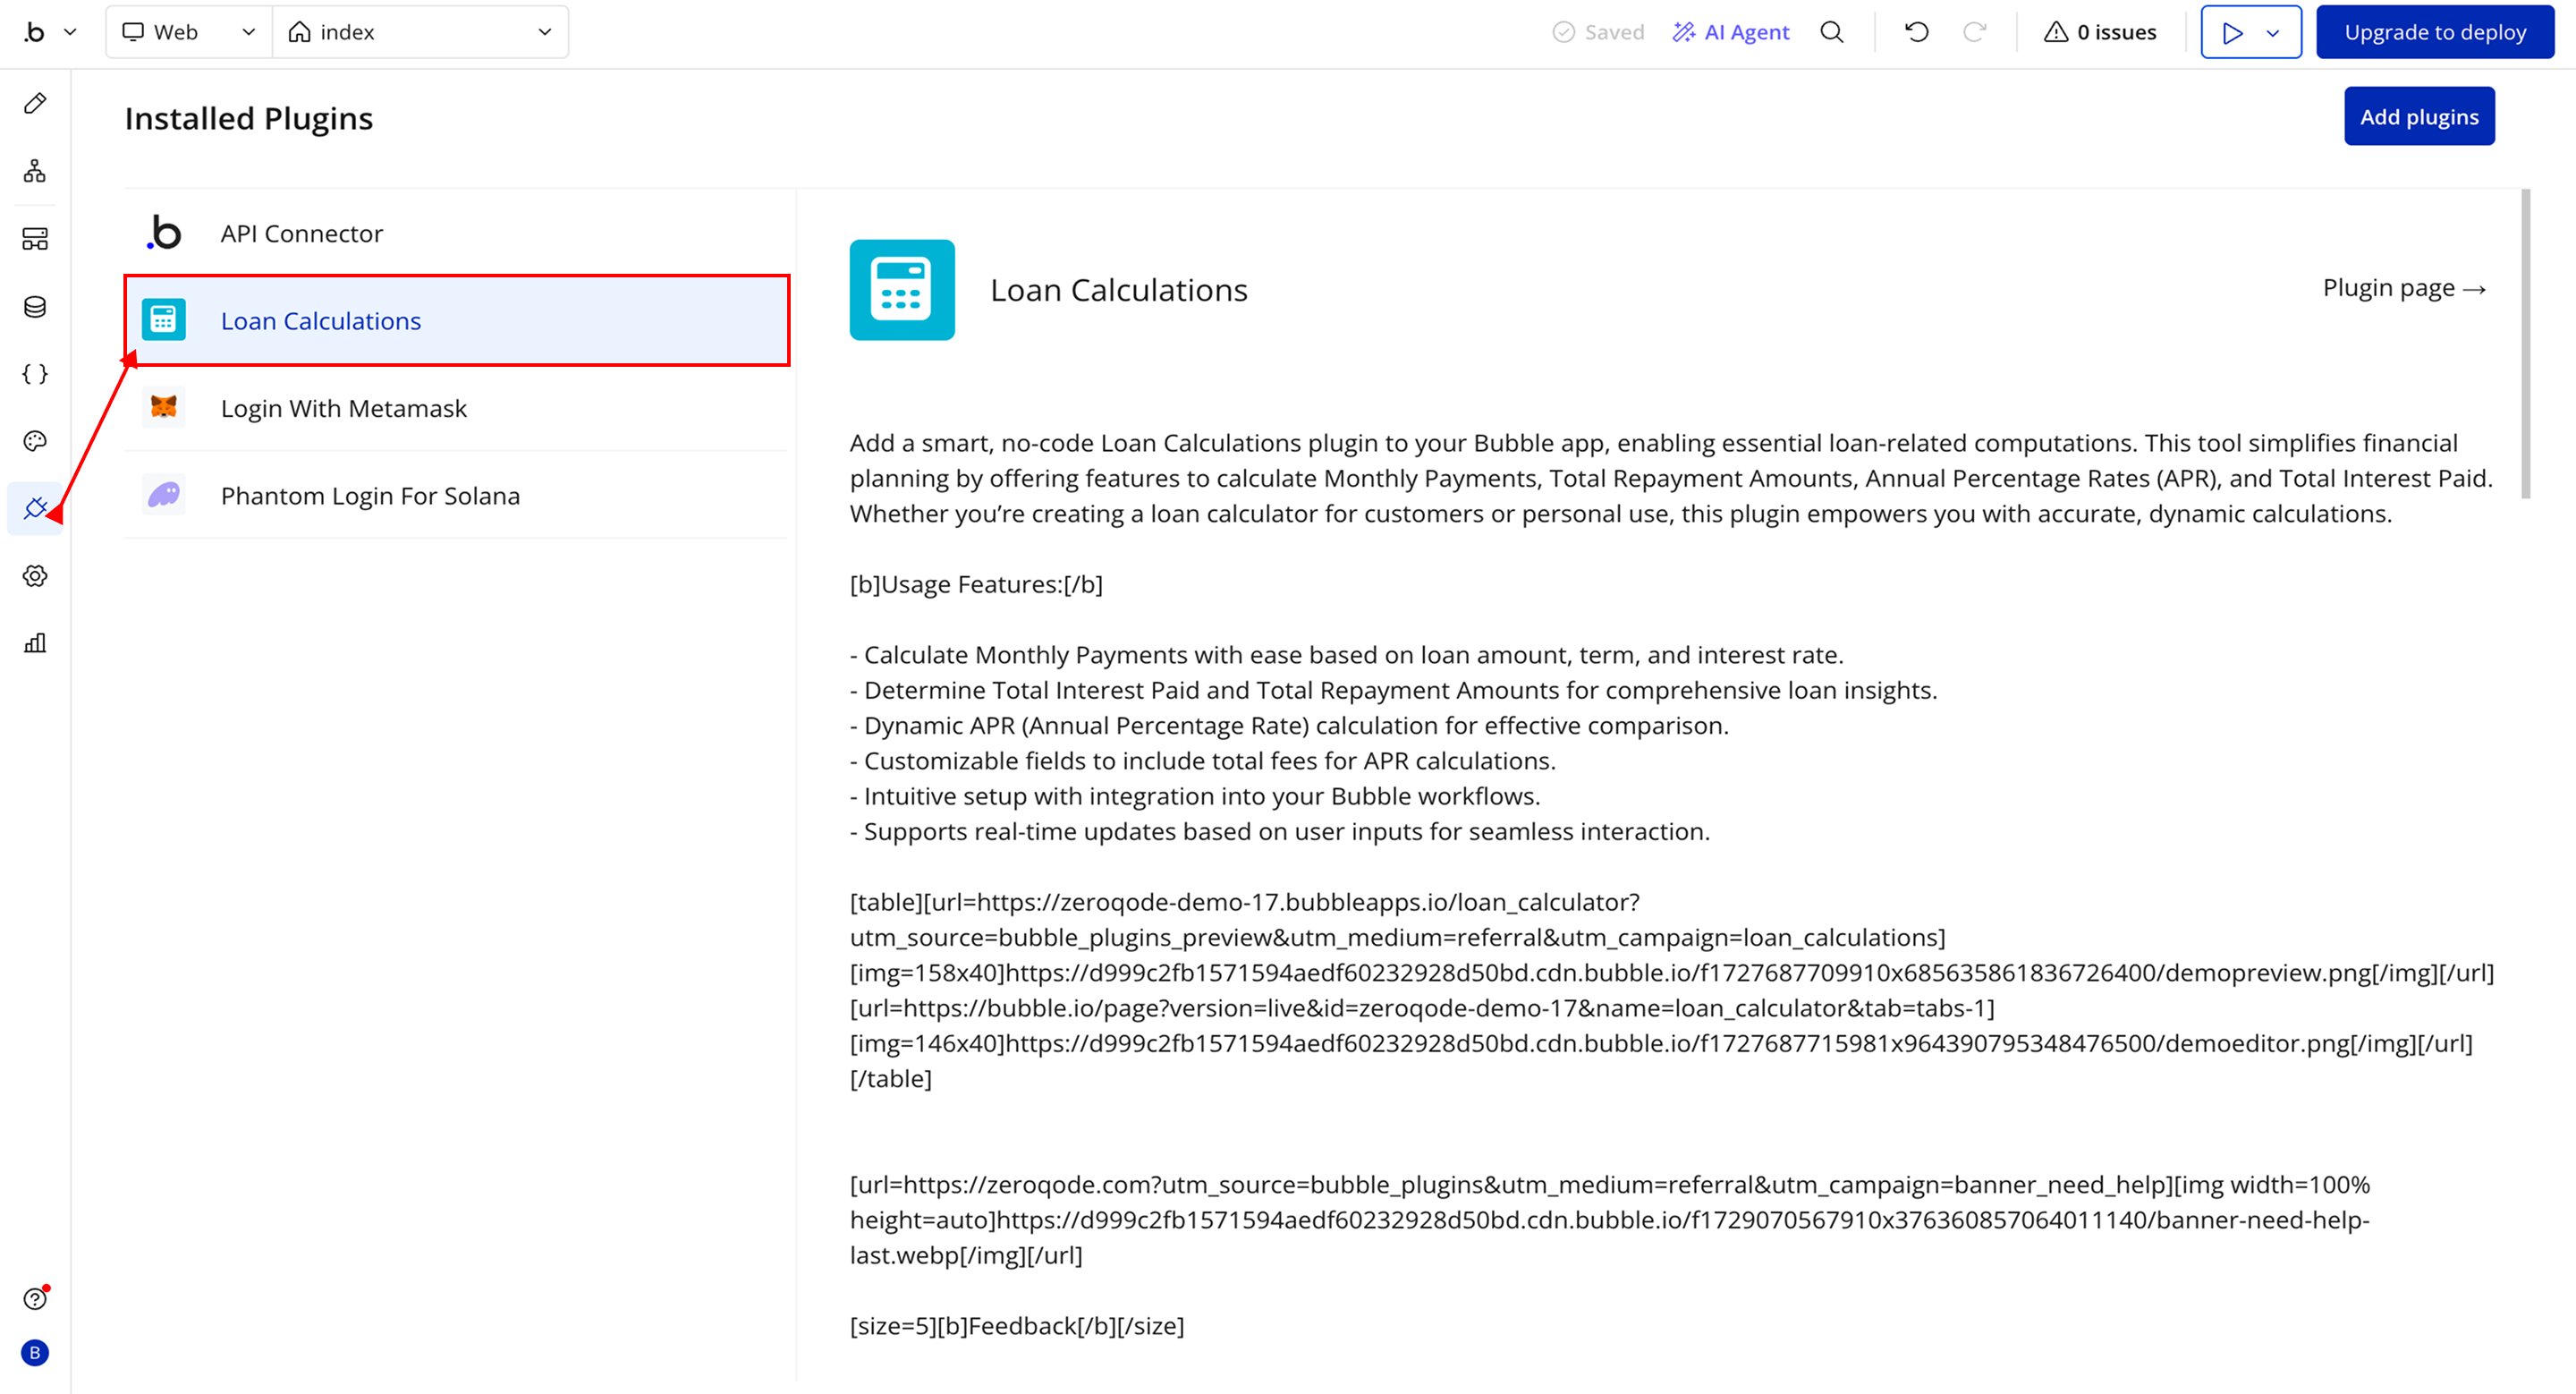
Task: Open the Plugin page link
Action: 2403,288
